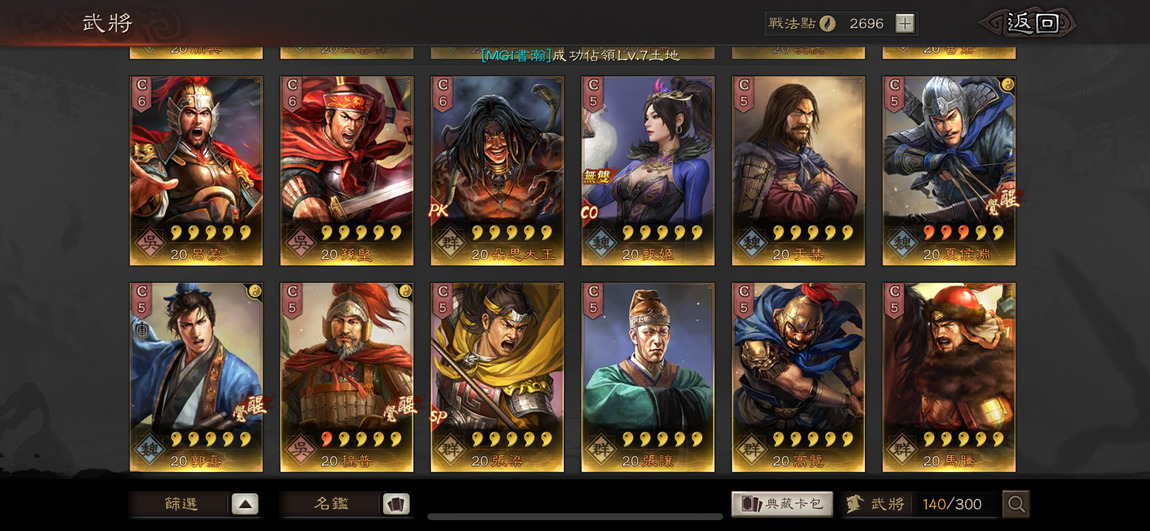Open the magnifier search icon
The image size is (1150, 531).
(x=1016, y=504)
